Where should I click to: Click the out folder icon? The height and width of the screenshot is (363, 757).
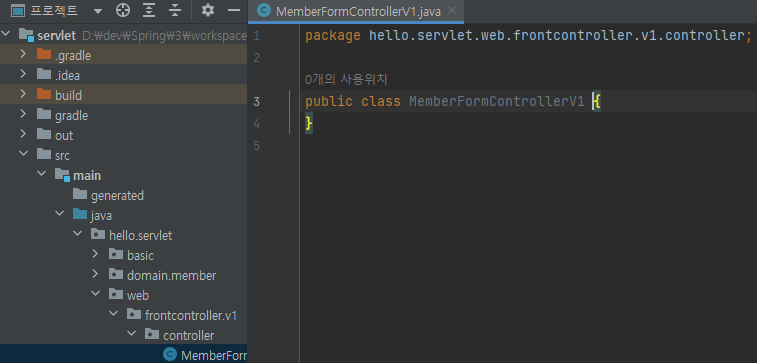[44, 134]
